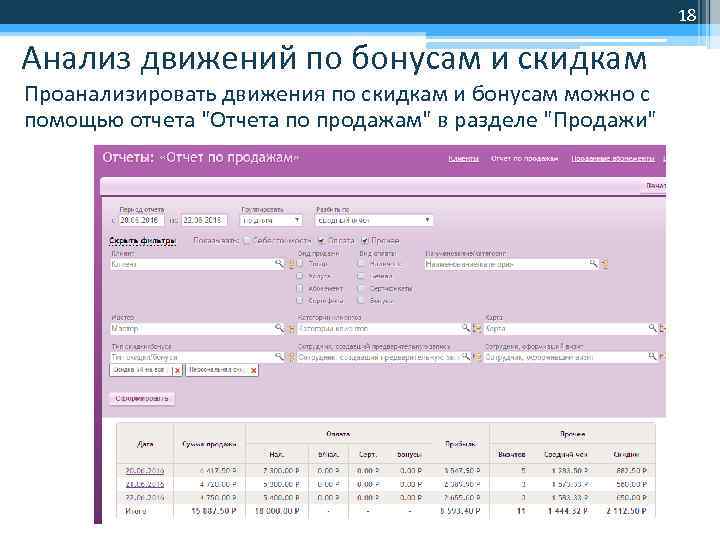The width and height of the screenshot is (720, 540).
Task: Open the Разбить по dropdown
Action: pos(374,220)
